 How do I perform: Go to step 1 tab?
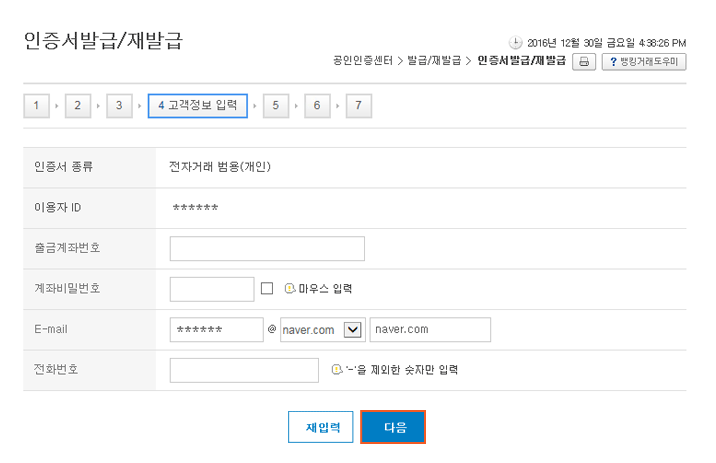coord(36,106)
